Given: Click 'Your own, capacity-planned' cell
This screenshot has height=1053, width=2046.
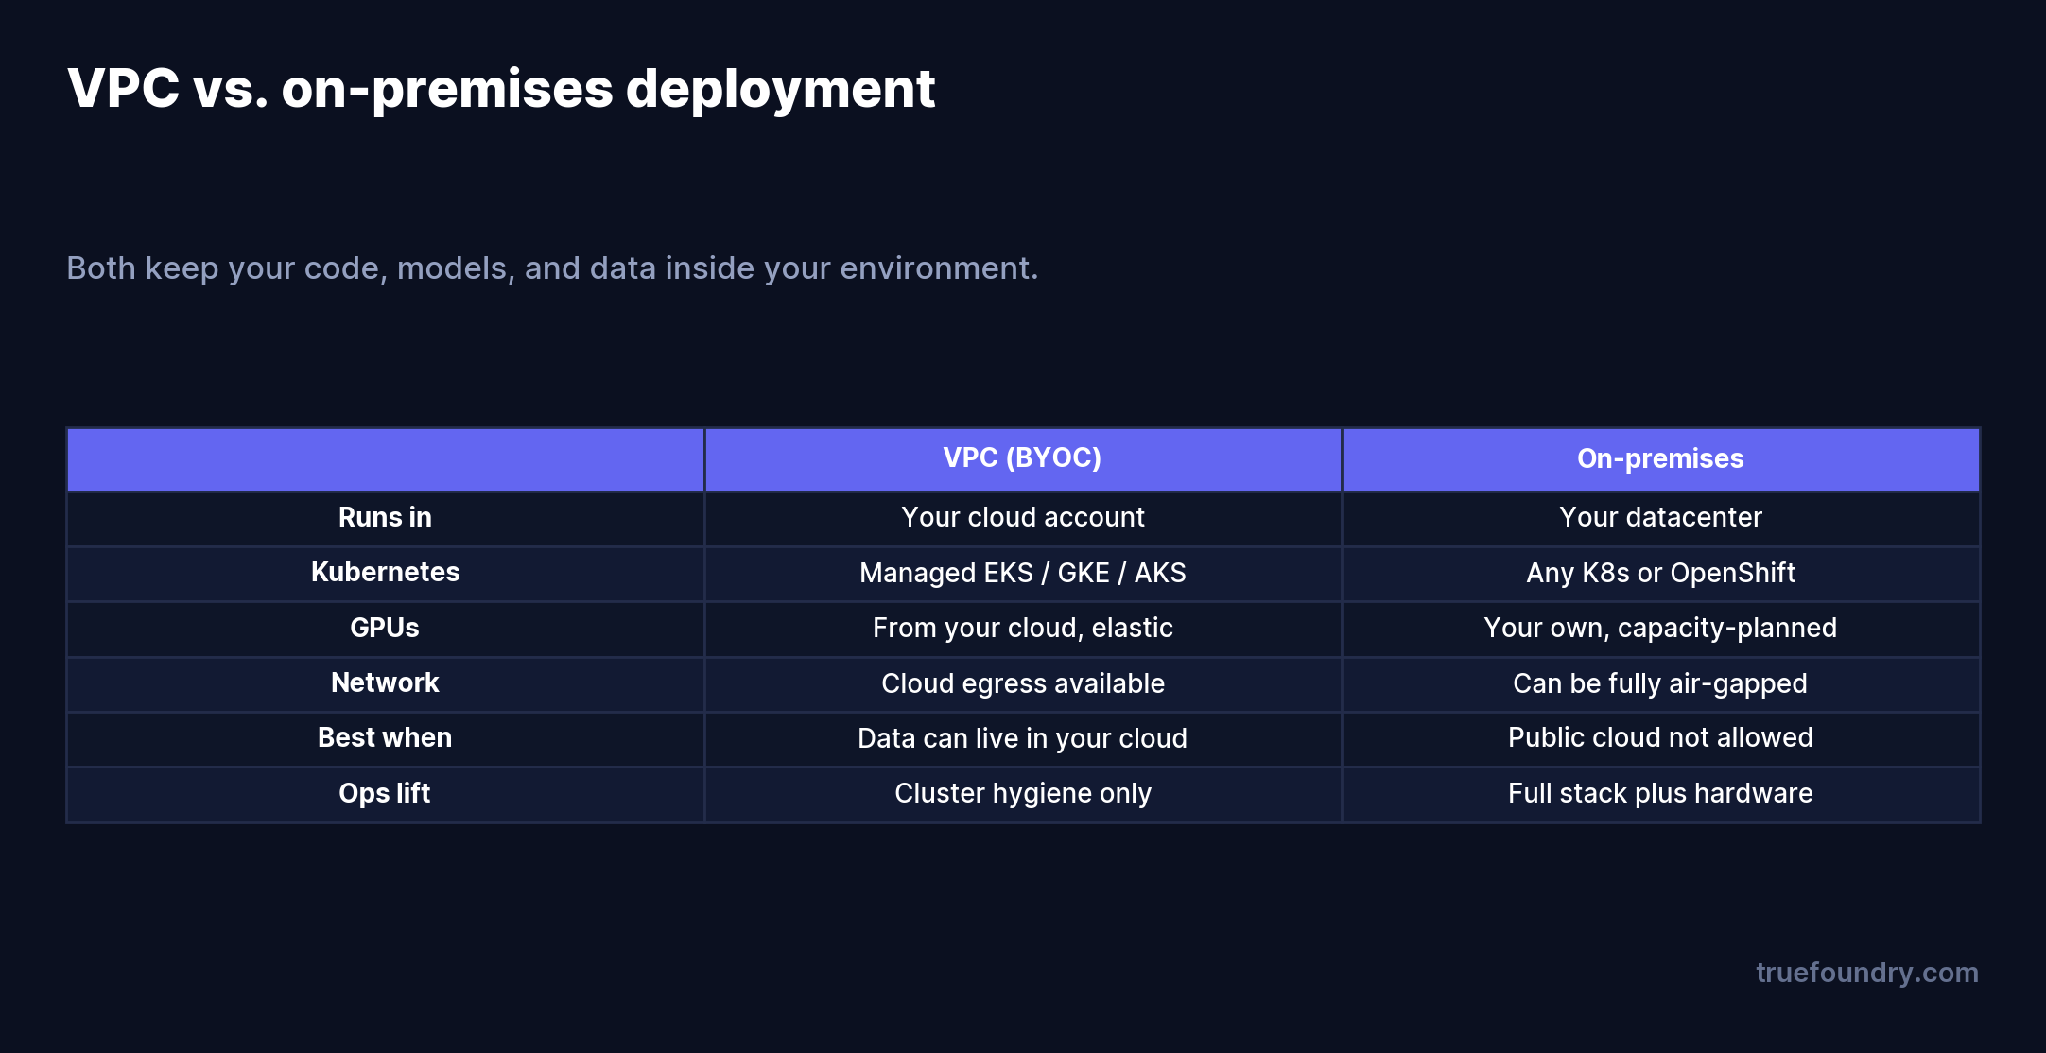Looking at the screenshot, I should [1661, 628].
